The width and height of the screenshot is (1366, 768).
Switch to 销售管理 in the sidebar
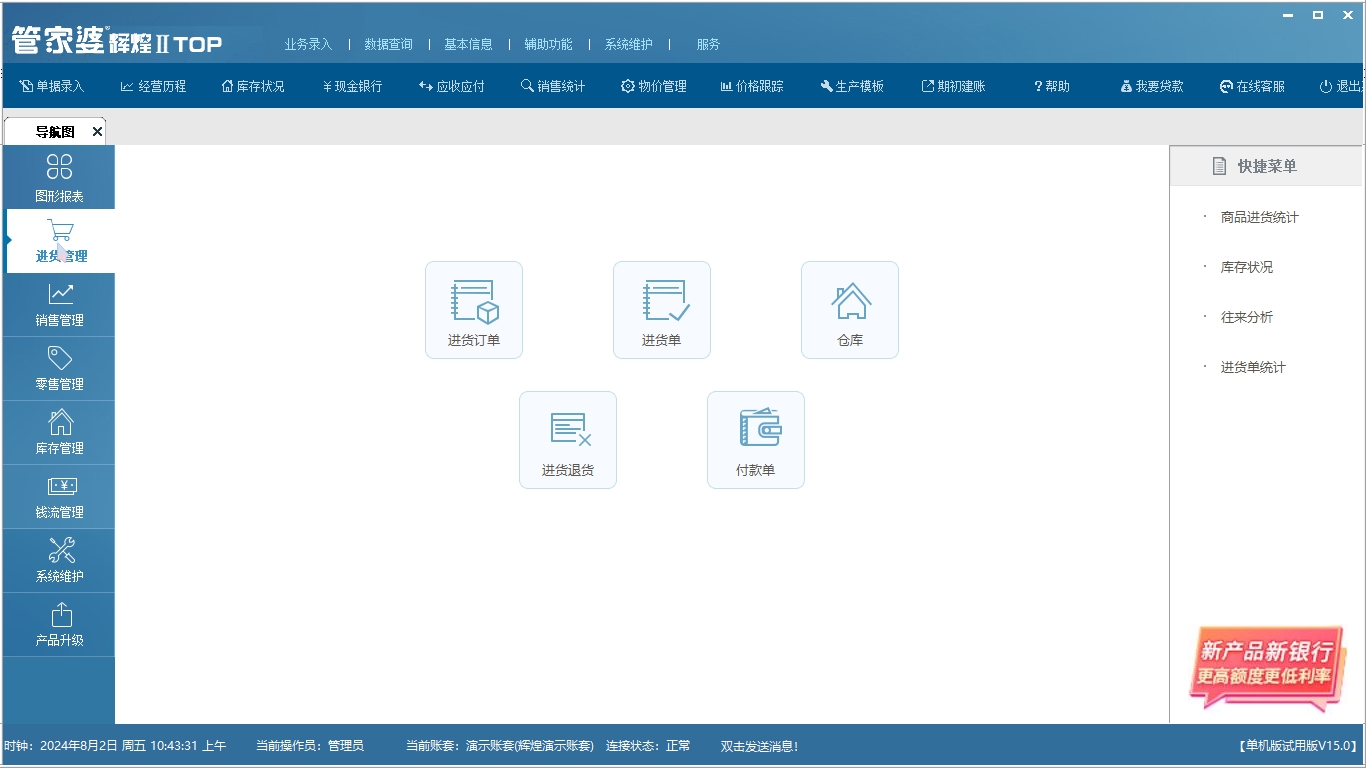pyautogui.click(x=58, y=305)
